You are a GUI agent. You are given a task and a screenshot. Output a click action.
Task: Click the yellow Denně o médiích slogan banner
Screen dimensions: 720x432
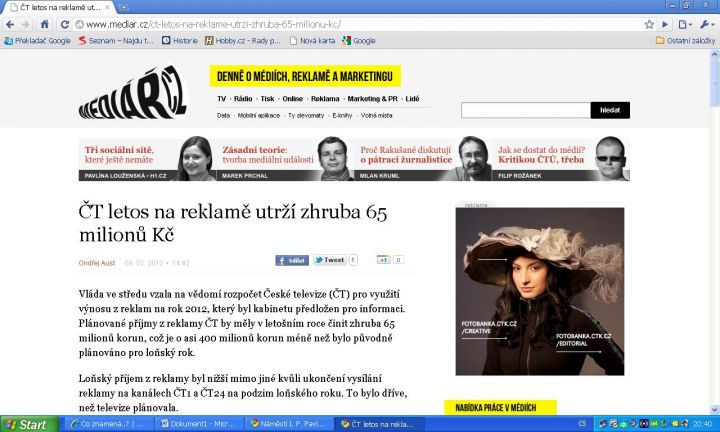coord(305,76)
